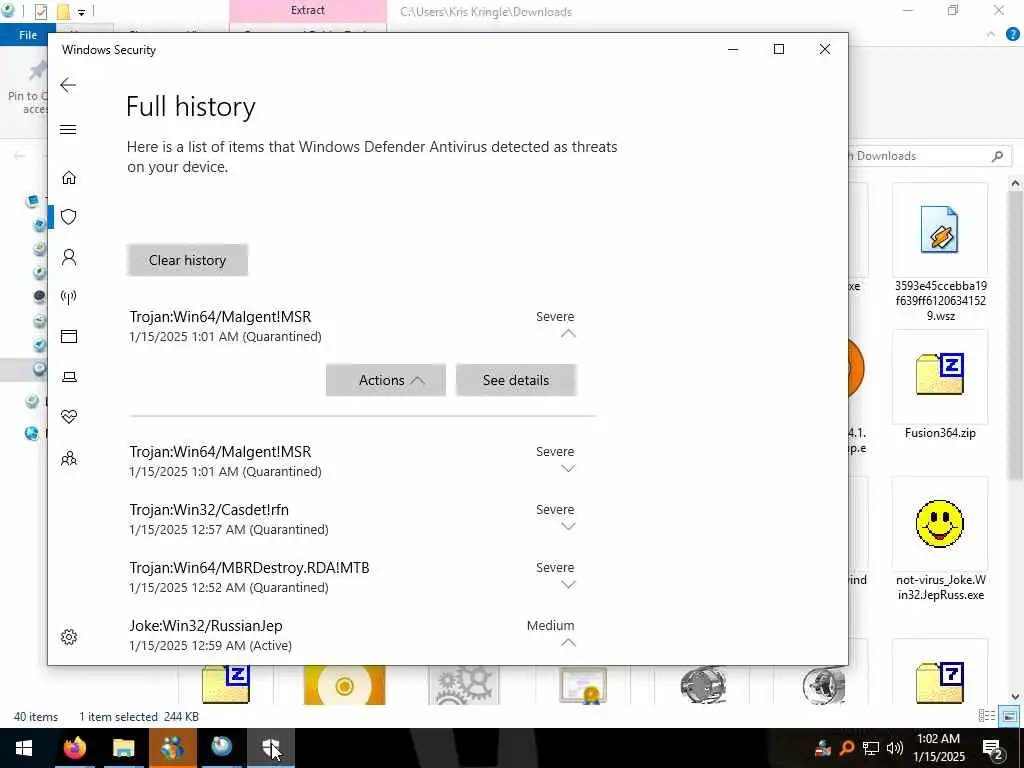Switch File Explorer to details view
This screenshot has height=768, width=1024.
pyautogui.click(x=987, y=716)
